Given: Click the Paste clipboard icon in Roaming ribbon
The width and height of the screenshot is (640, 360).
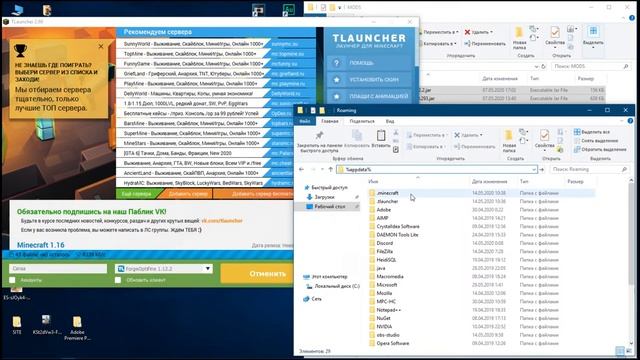Looking at the screenshot, I should click(381, 135).
